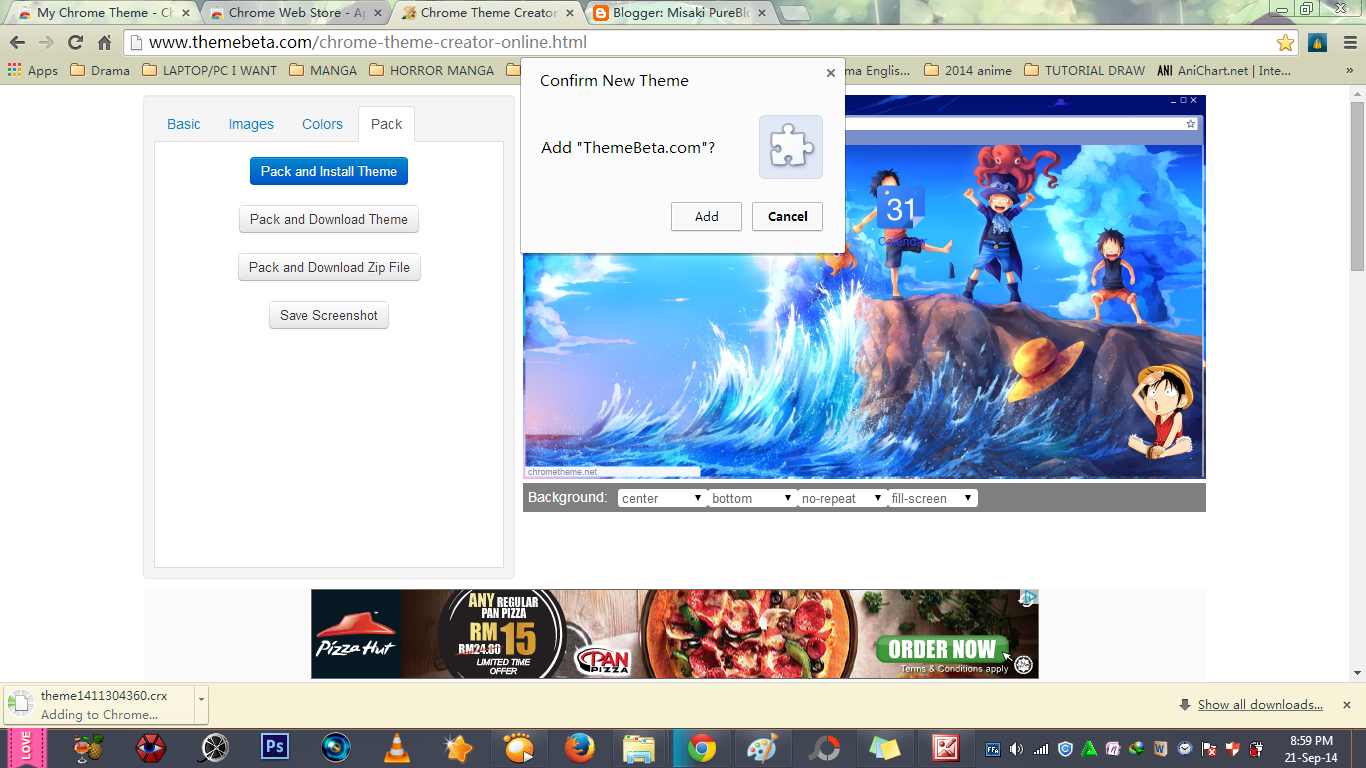Open the Drama bookmarks folder
This screenshot has height=768, width=1366.
point(100,71)
